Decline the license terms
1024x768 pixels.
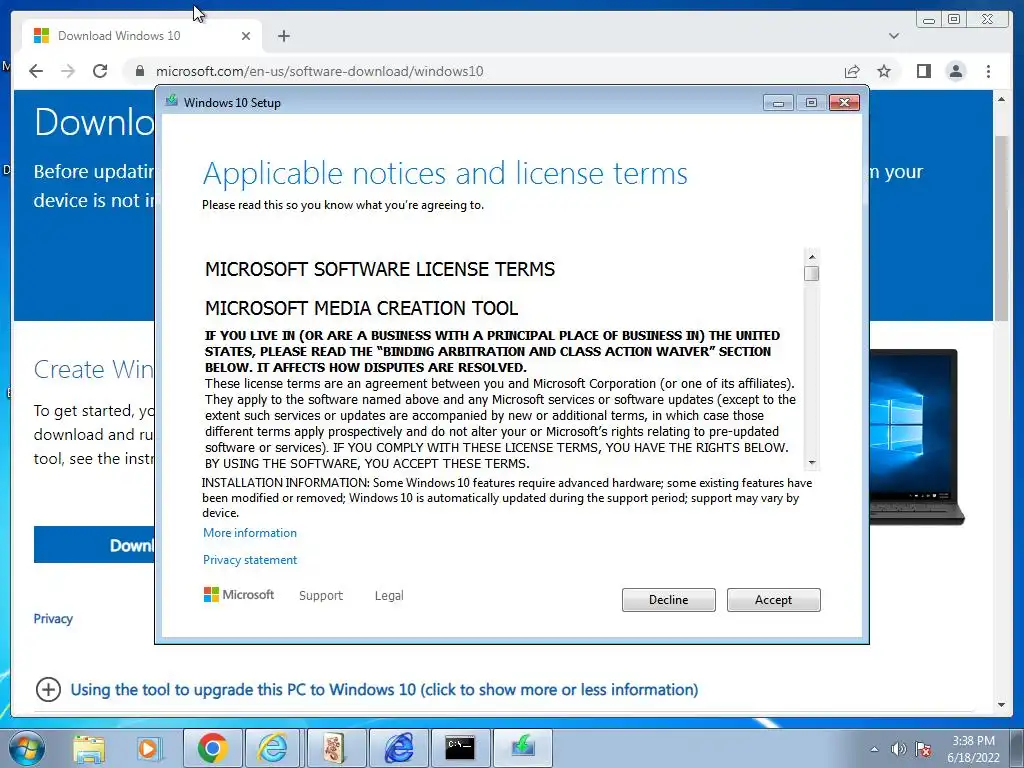tap(668, 600)
